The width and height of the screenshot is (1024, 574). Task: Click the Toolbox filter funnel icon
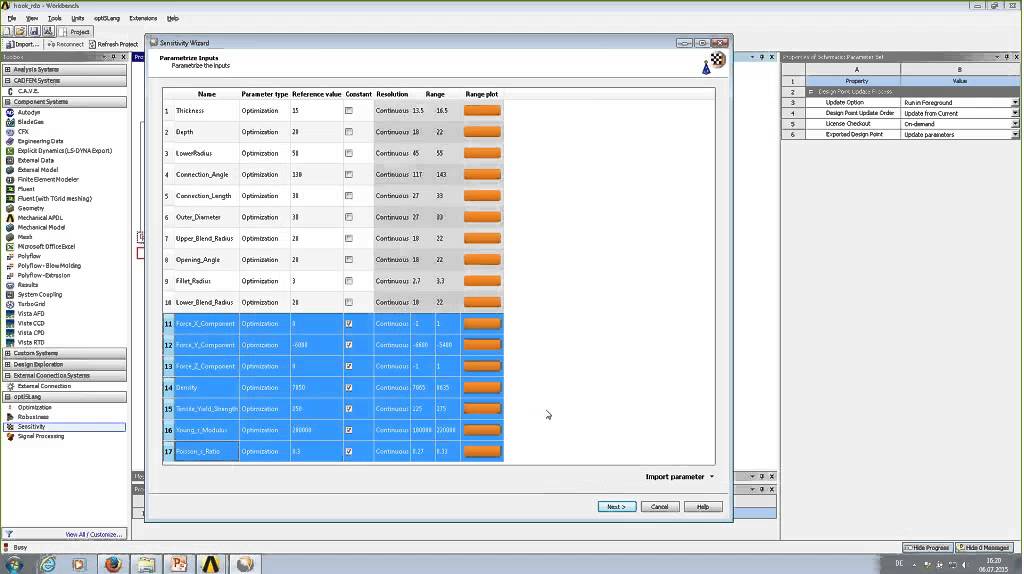(9, 534)
